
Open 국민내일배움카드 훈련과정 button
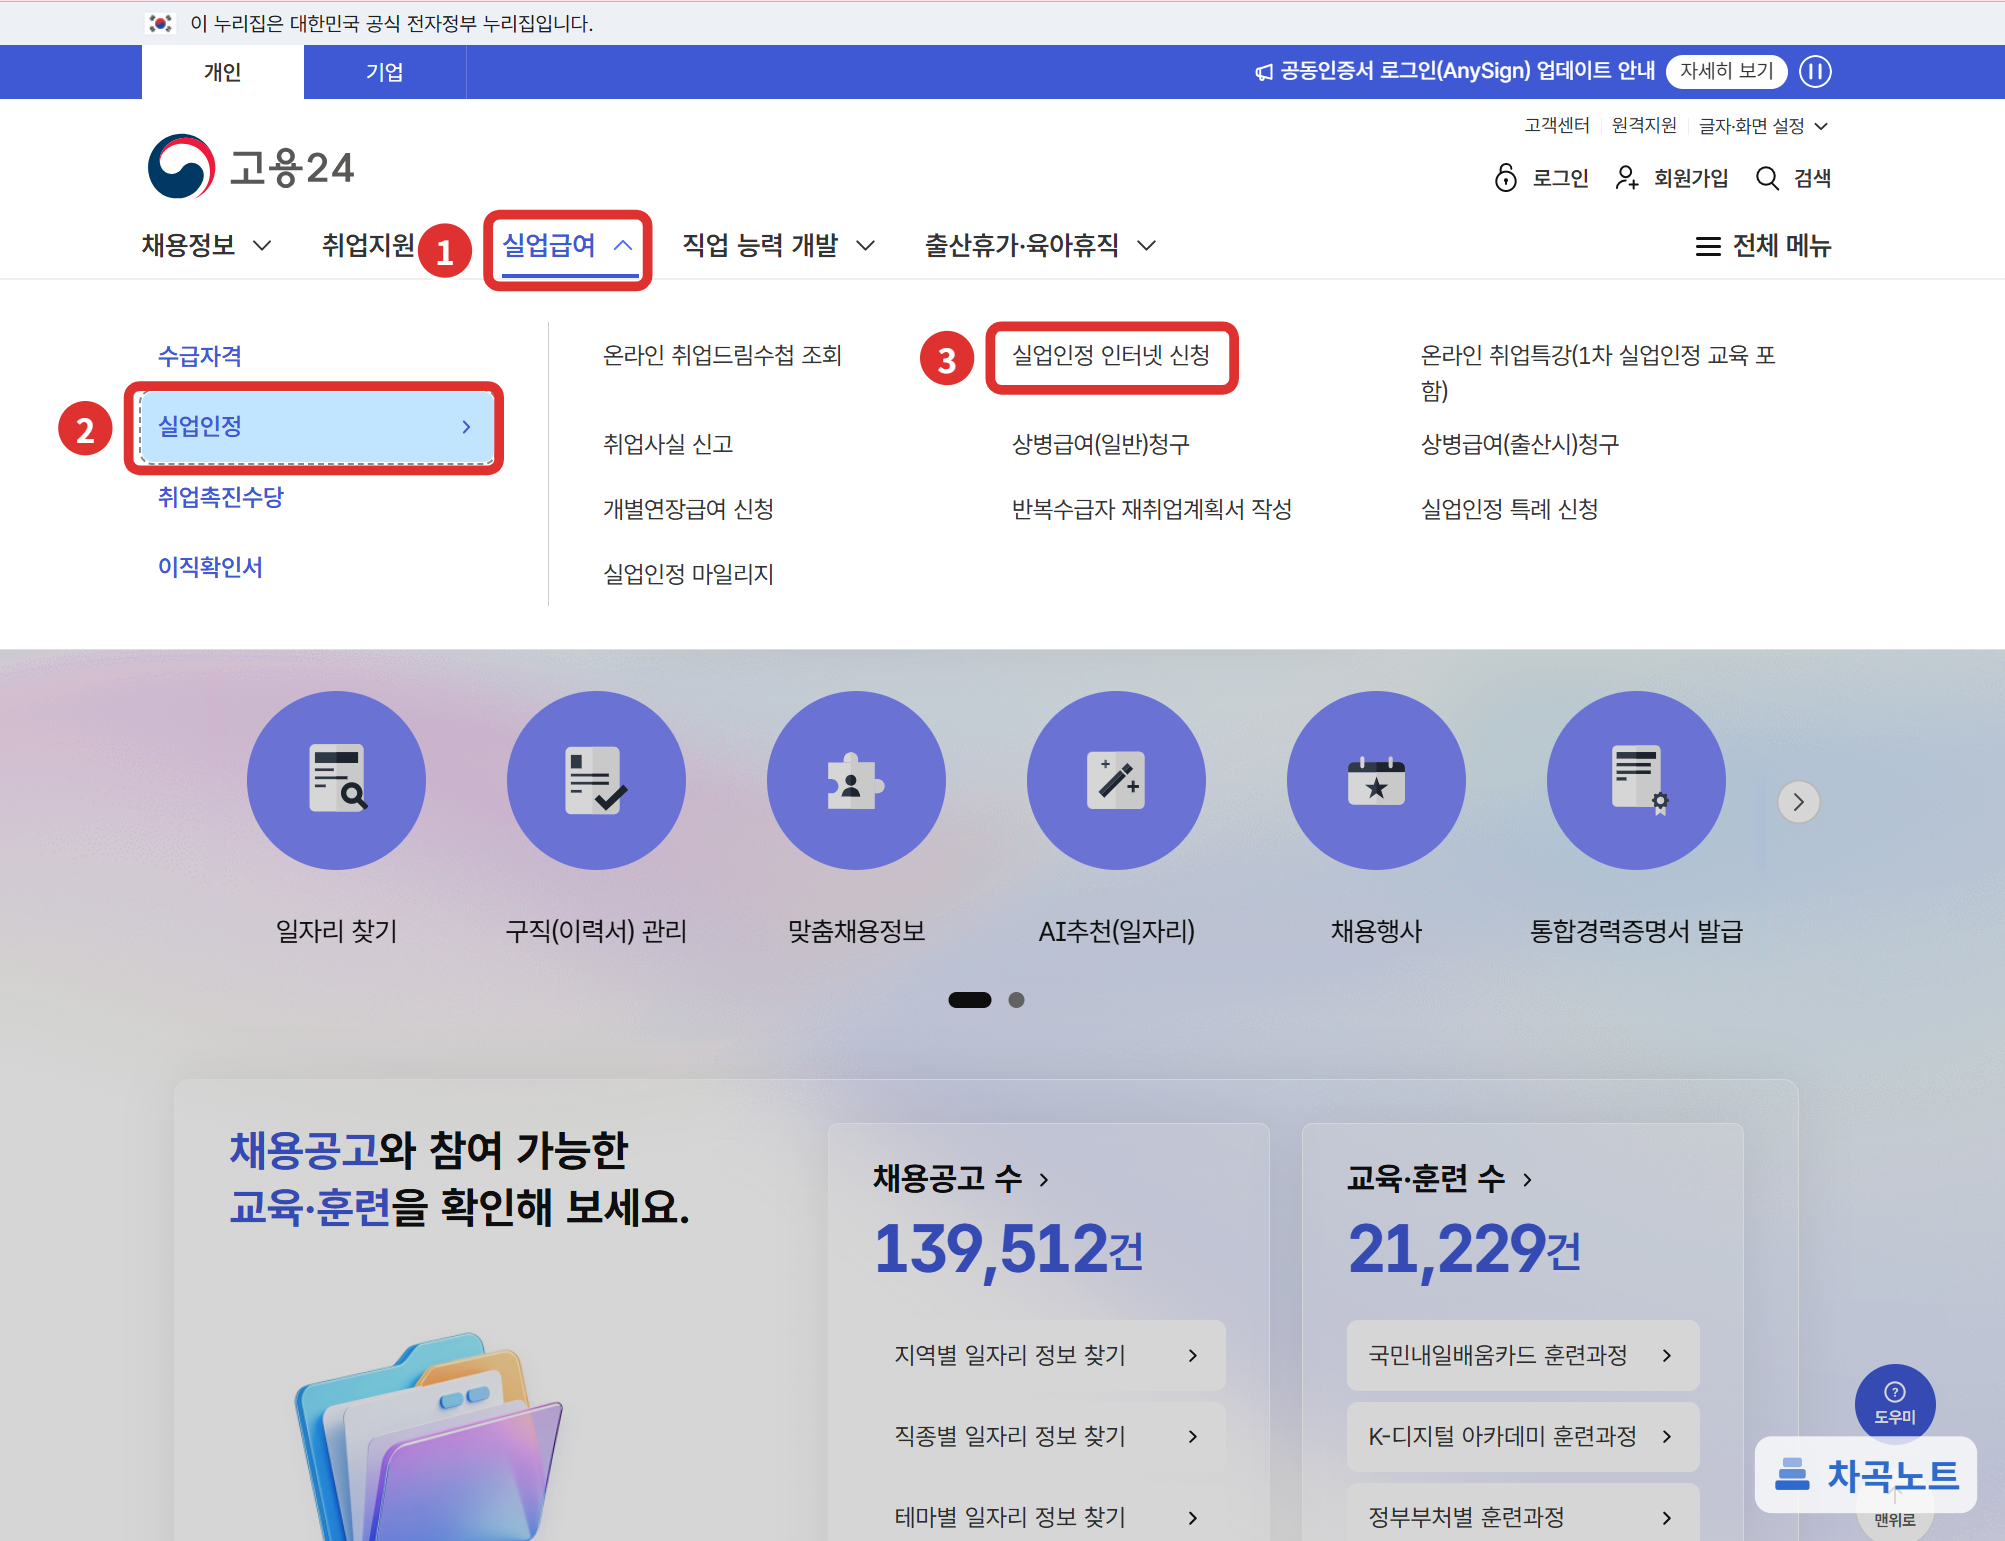tap(1522, 1355)
